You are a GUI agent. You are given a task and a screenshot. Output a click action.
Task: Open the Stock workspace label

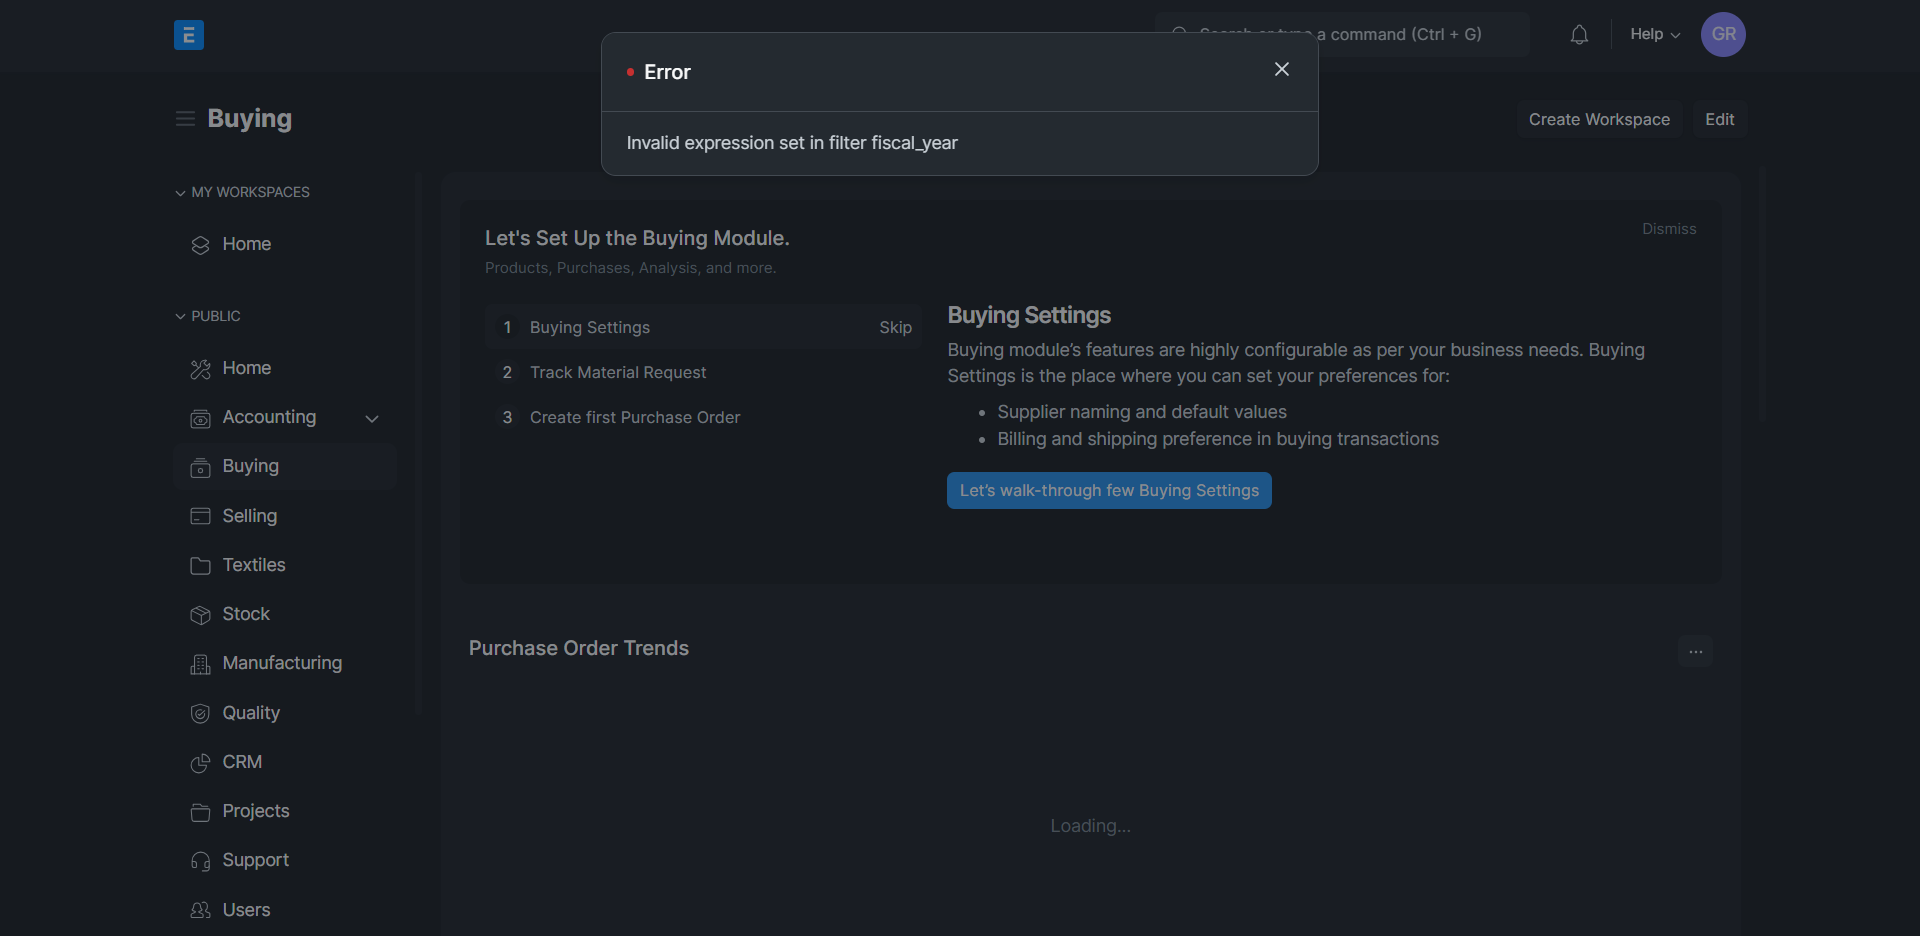point(246,614)
